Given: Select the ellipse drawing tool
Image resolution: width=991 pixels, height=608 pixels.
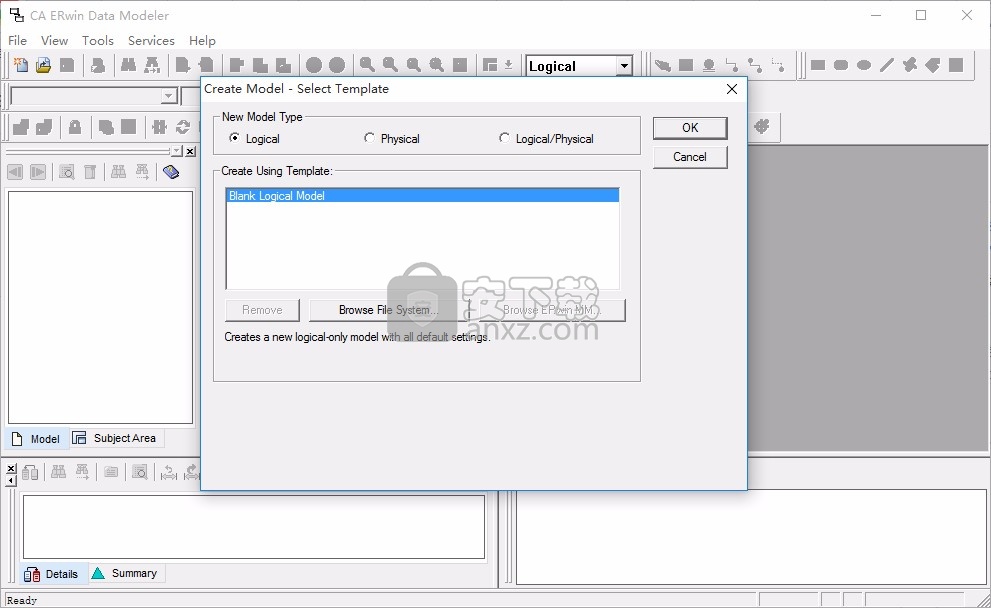Looking at the screenshot, I should tap(864, 65).
